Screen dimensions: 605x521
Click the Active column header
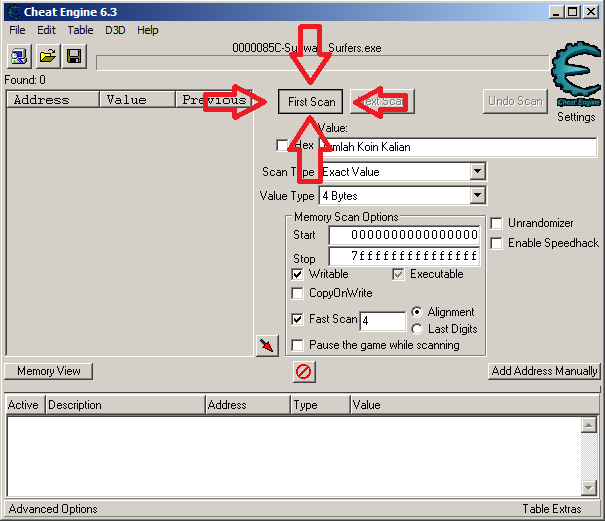tap(25, 405)
